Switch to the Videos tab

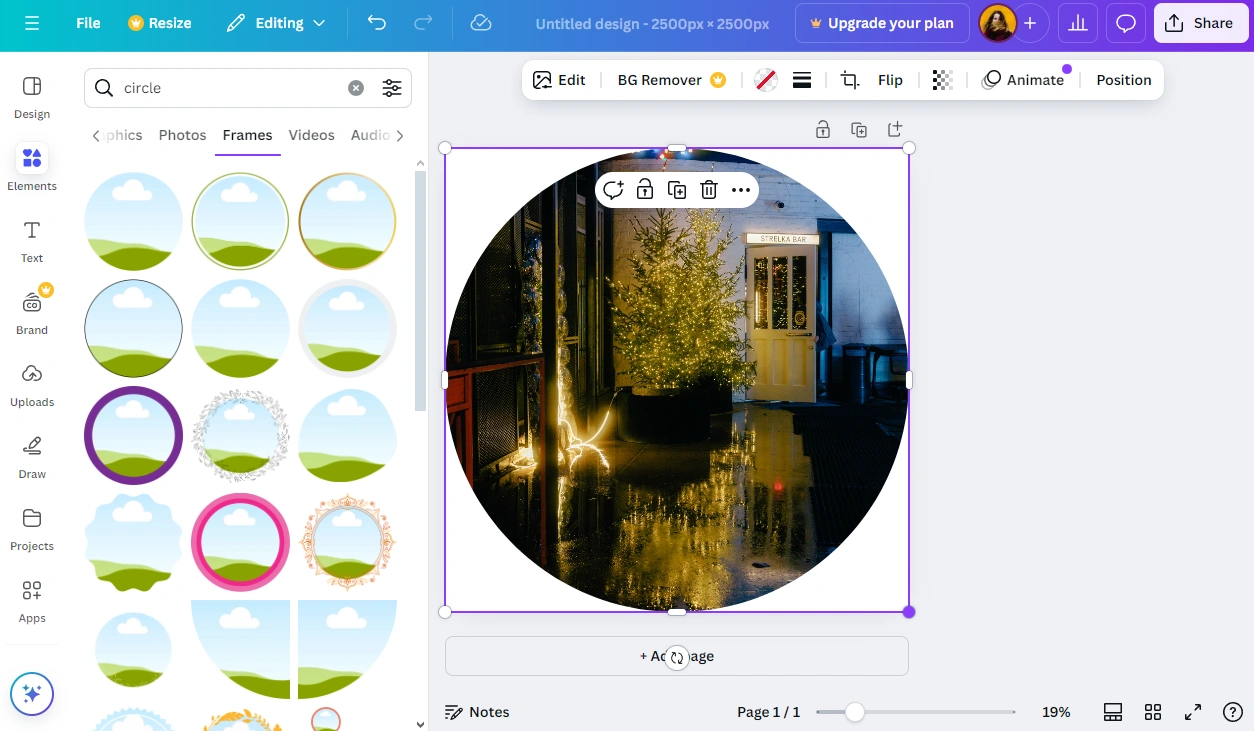coord(312,135)
